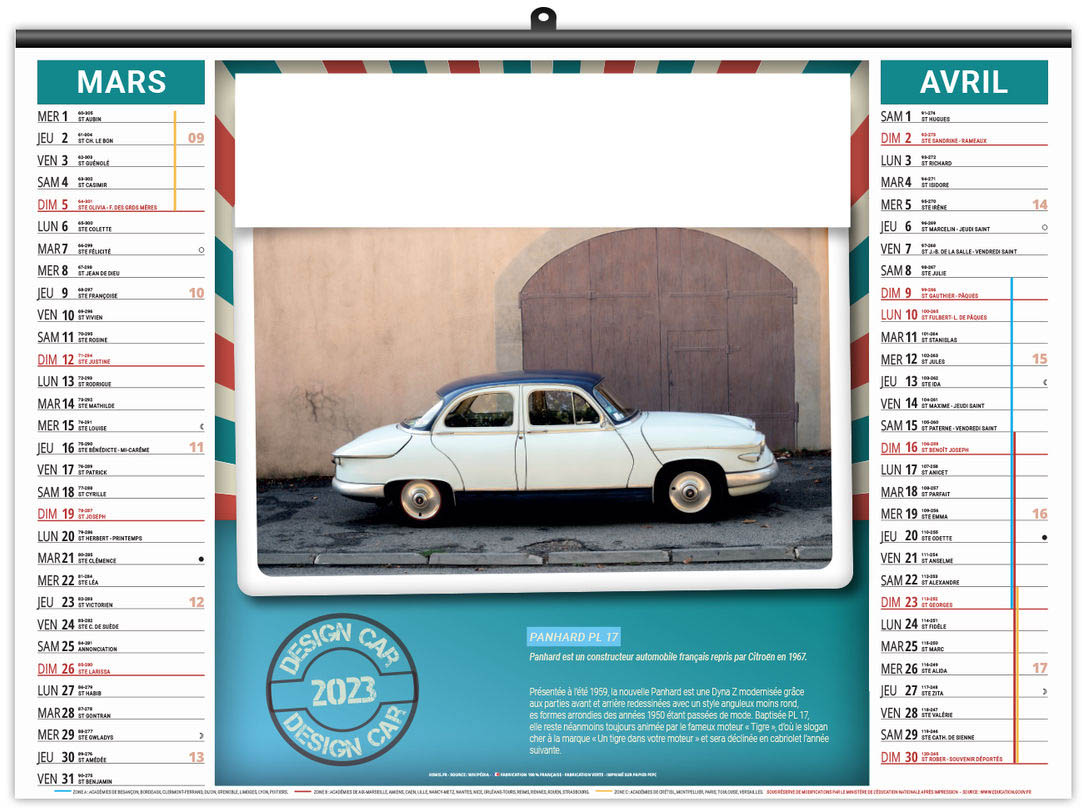Click the full moon icon on MAR 7
1082x808 pixels.
pyautogui.click(x=201, y=250)
